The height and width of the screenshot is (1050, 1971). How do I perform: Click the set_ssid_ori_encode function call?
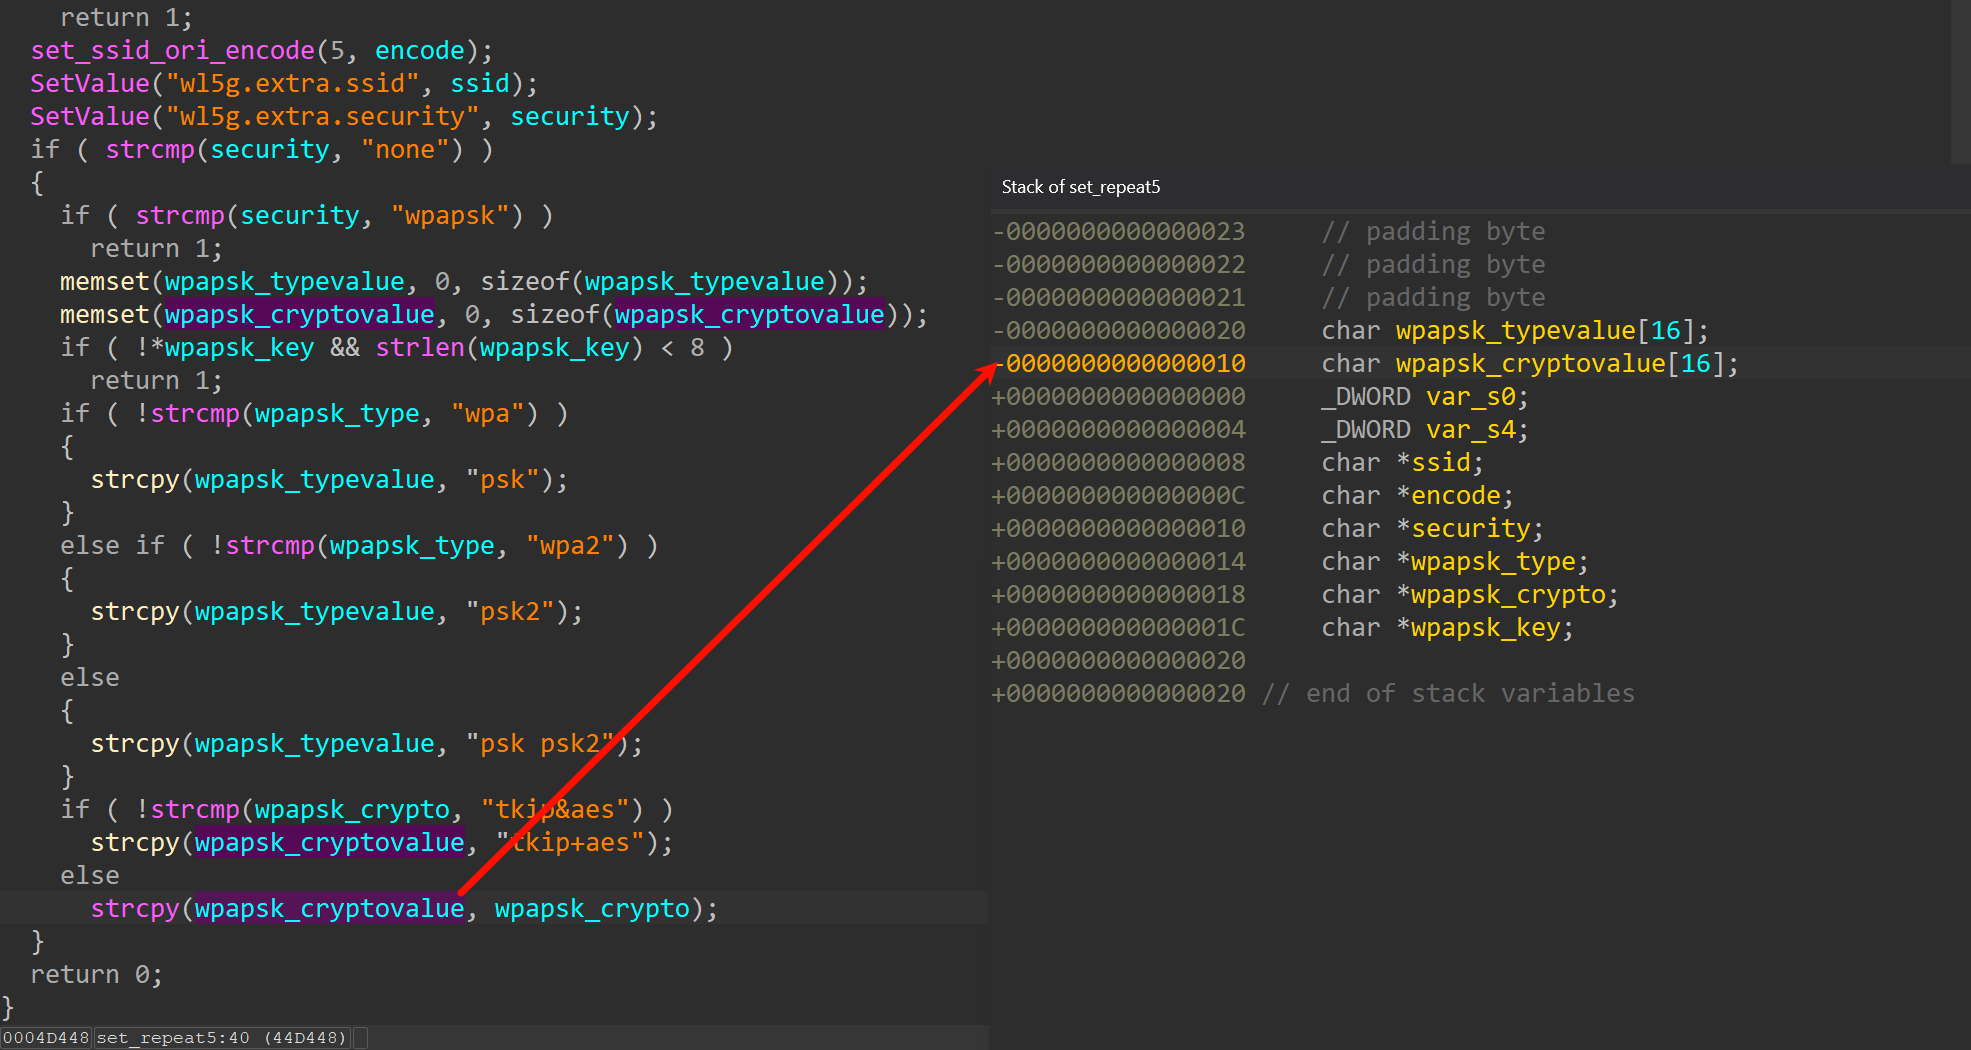(173, 50)
